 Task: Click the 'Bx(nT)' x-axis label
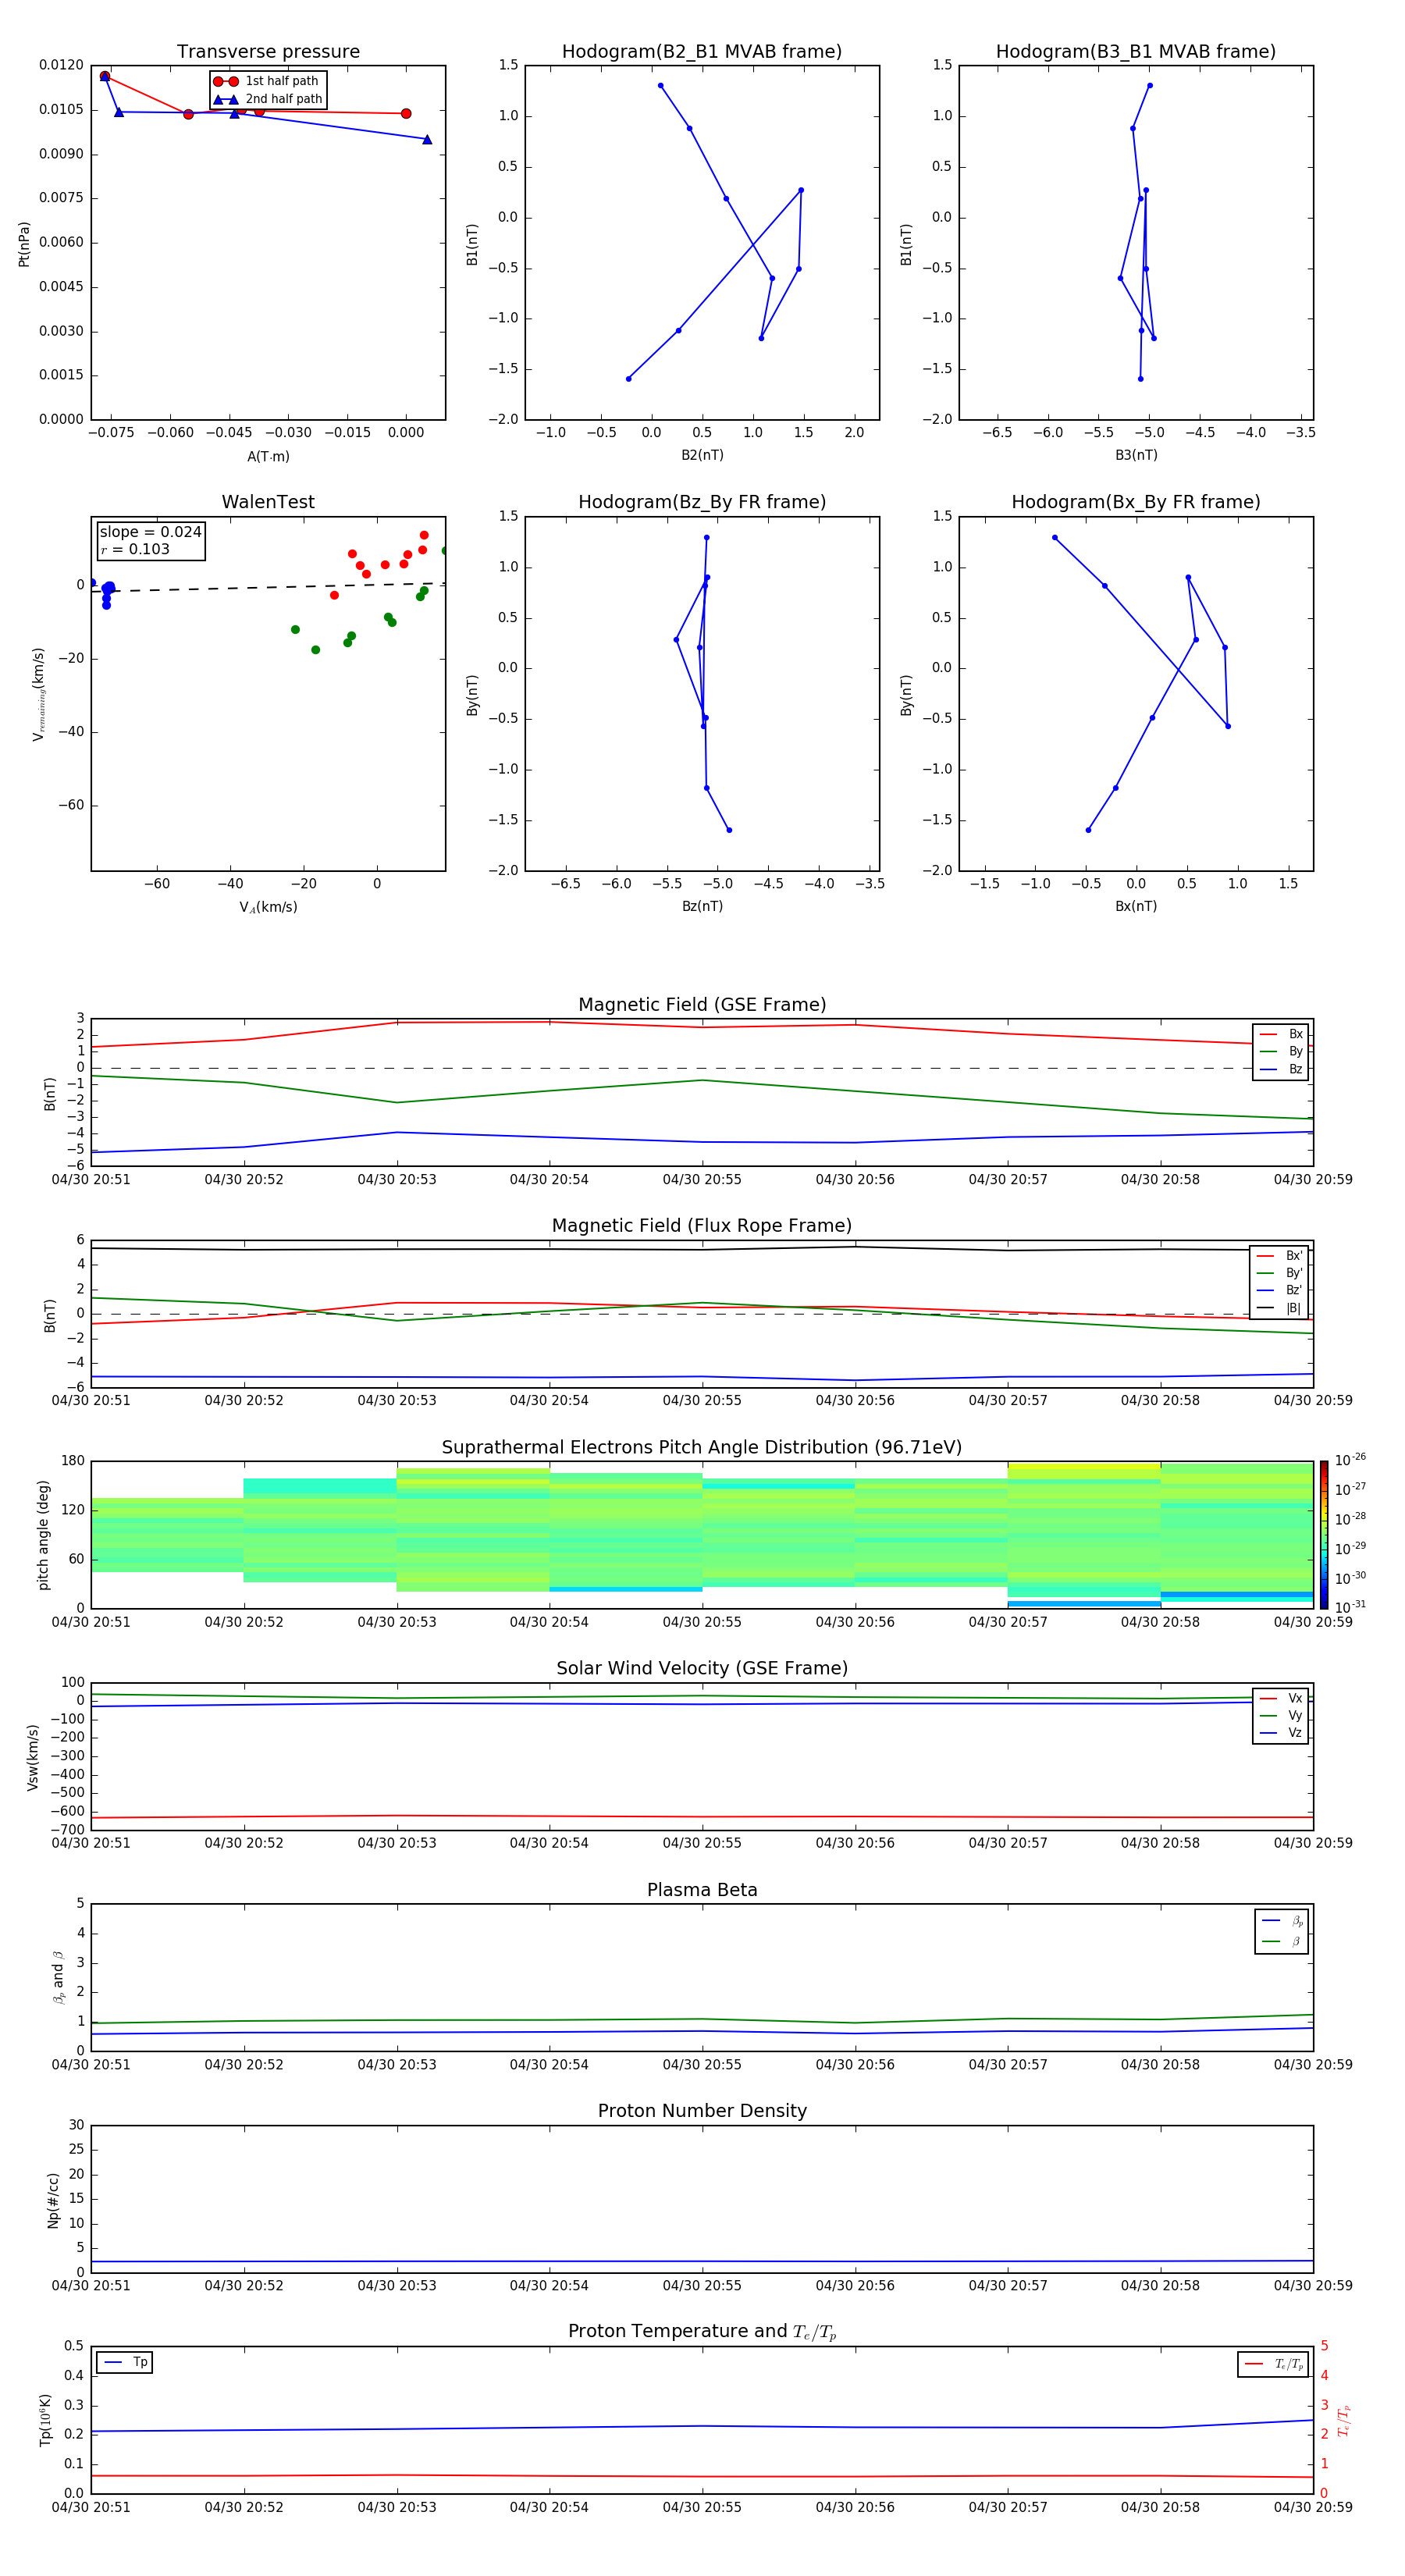(x=1136, y=906)
